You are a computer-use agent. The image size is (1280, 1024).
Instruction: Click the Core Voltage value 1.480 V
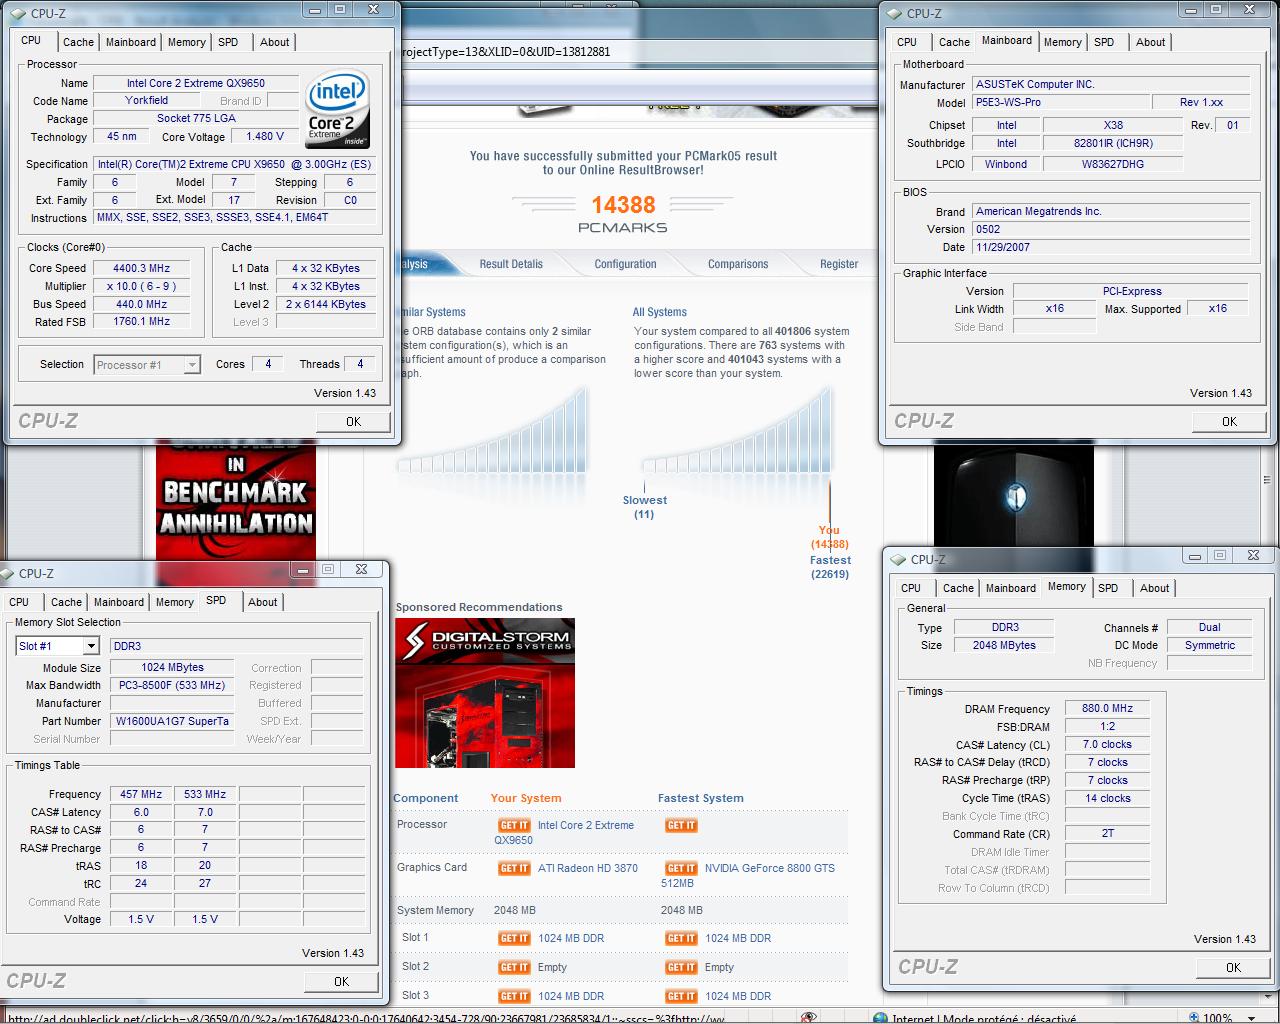(x=265, y=137)
